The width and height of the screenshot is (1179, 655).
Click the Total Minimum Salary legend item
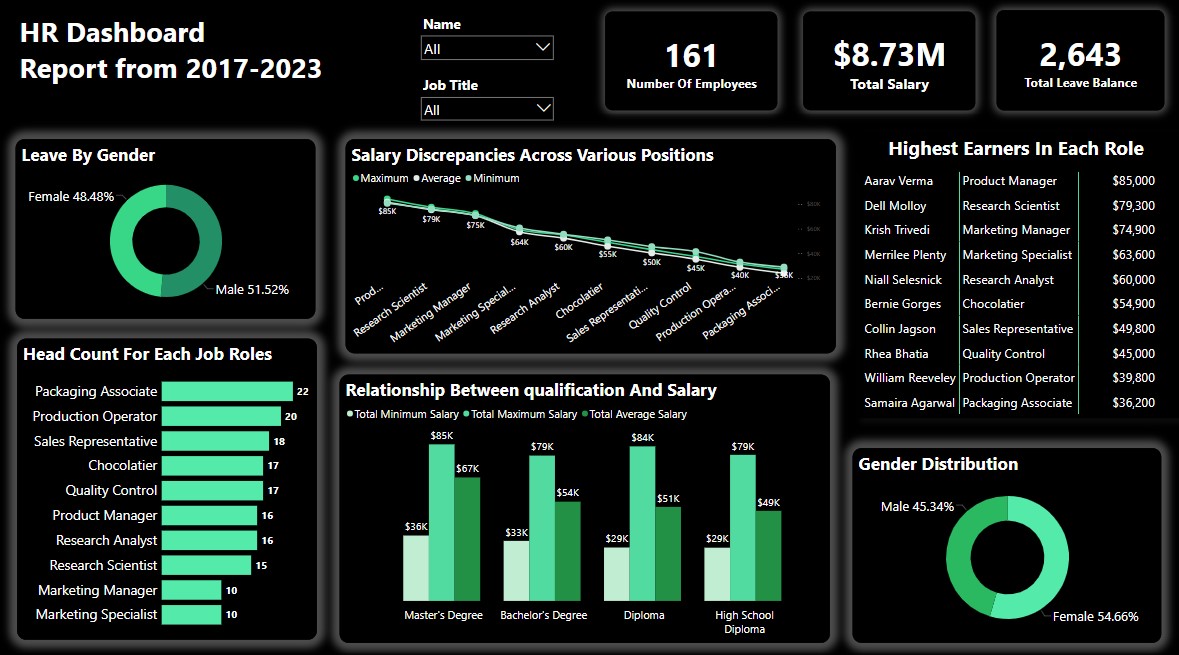coord(402,414)
